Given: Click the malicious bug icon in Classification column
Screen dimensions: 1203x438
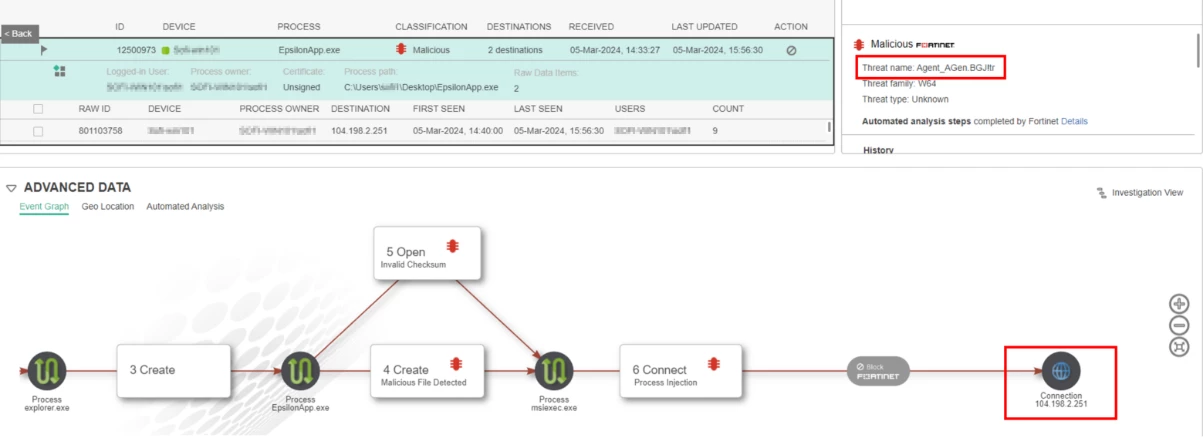Looking at the screenshot, I should tap(401, 49).
